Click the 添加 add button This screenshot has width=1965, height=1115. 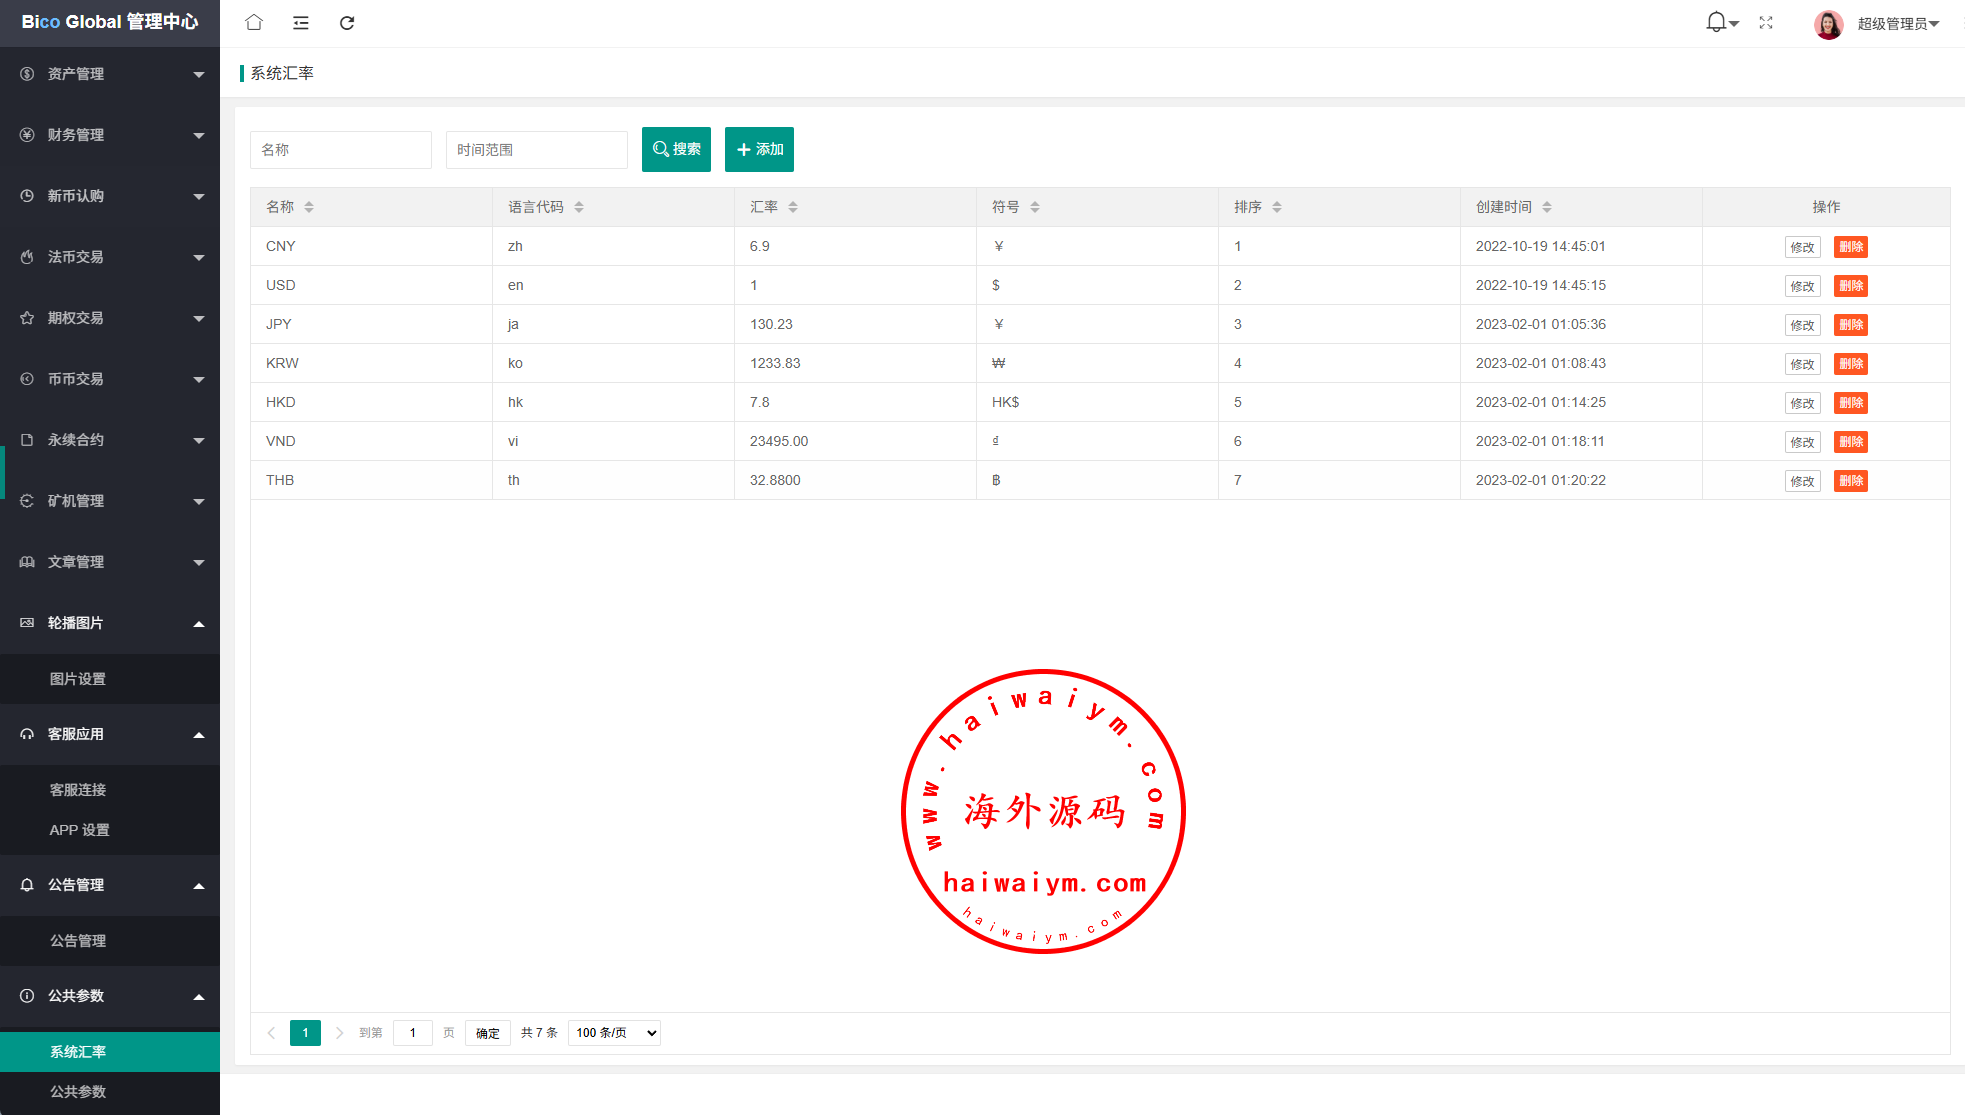(x=759, y=149)
